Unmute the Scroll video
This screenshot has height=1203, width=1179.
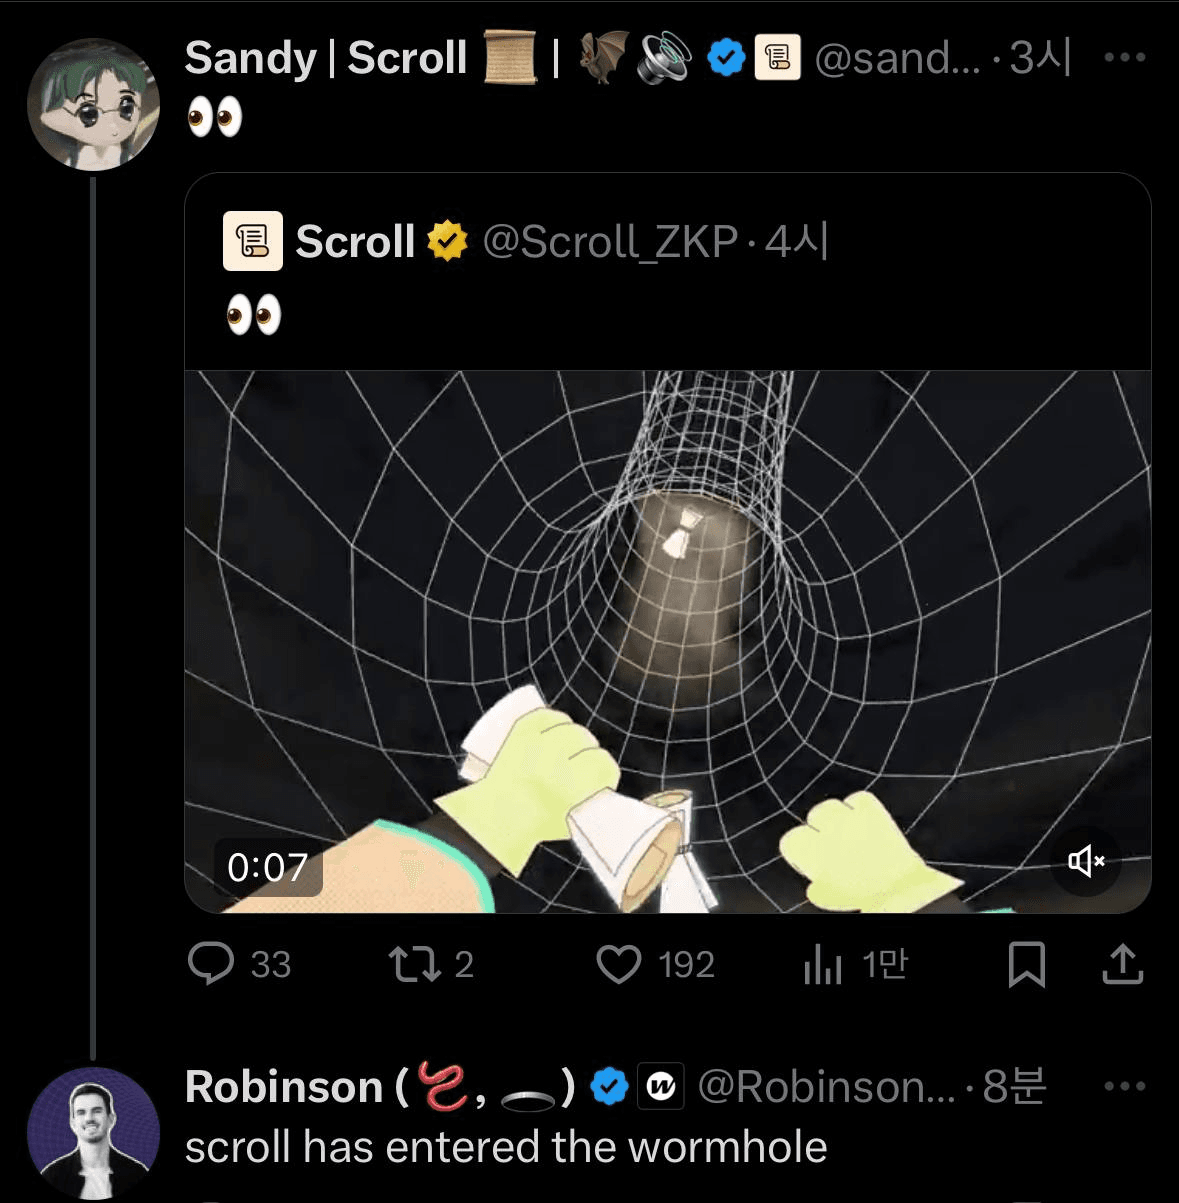click(1085, 860)
